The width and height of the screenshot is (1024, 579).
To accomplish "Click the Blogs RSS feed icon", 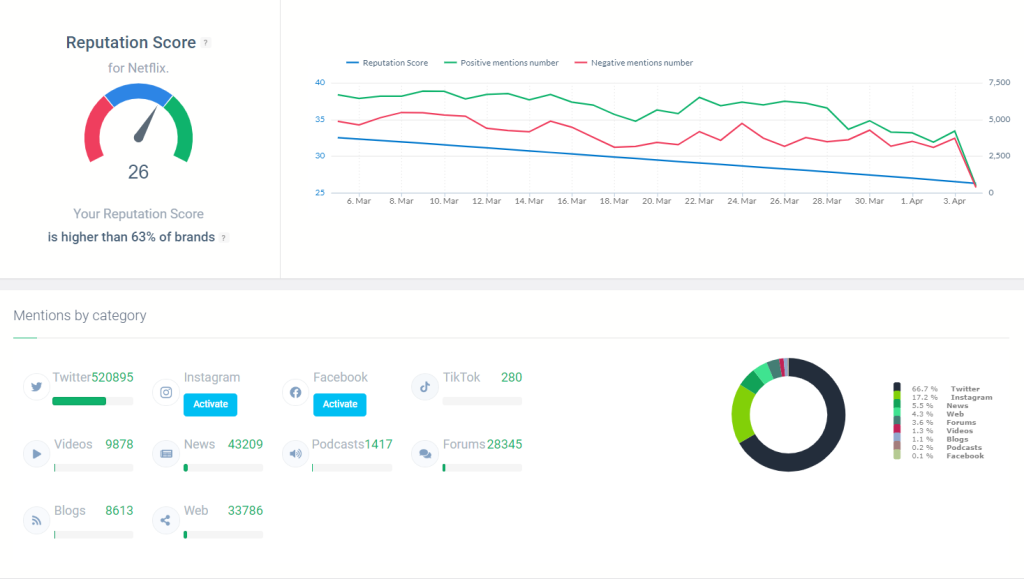I will tap(37, 520).
